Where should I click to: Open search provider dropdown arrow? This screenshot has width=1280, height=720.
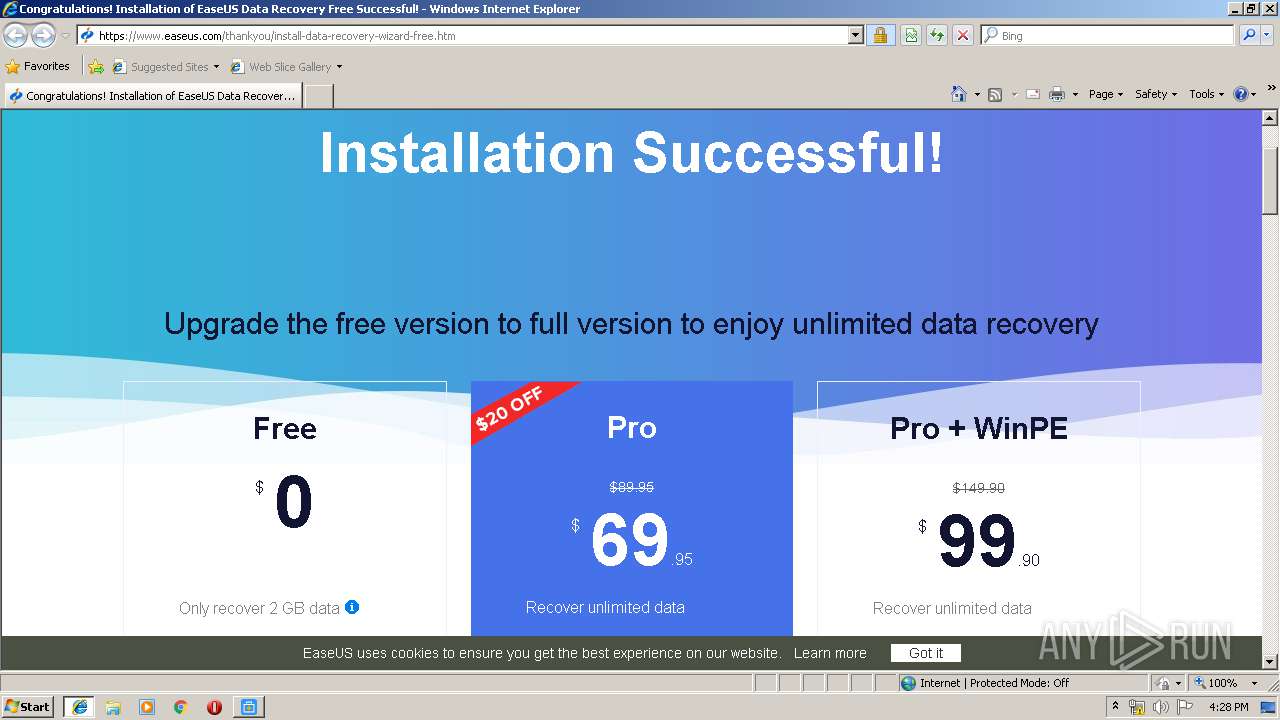[1268, 35]
